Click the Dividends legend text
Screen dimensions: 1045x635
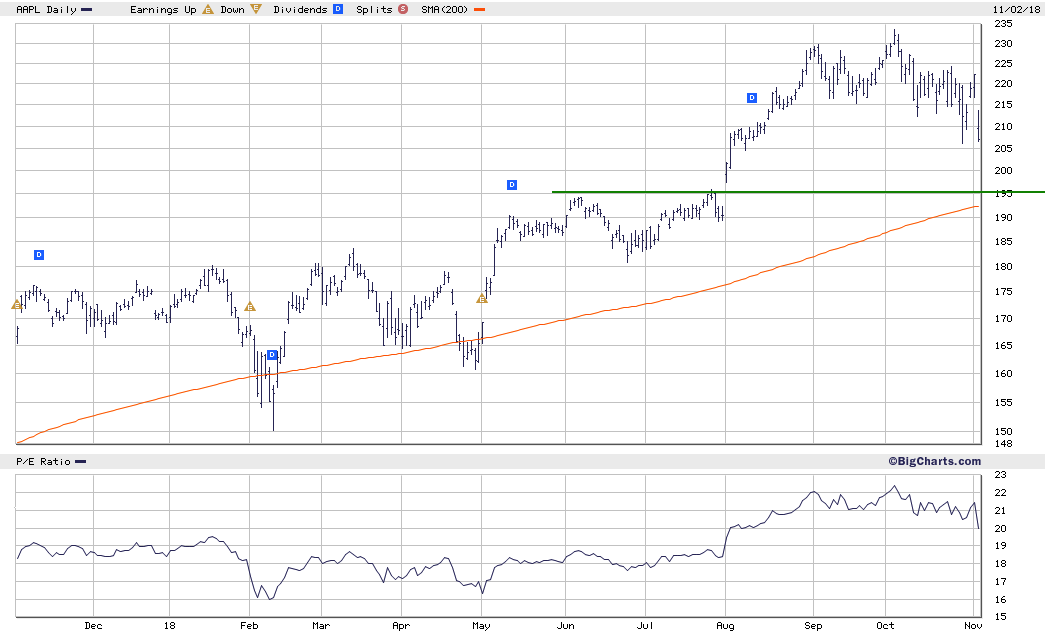click(301, 9)
